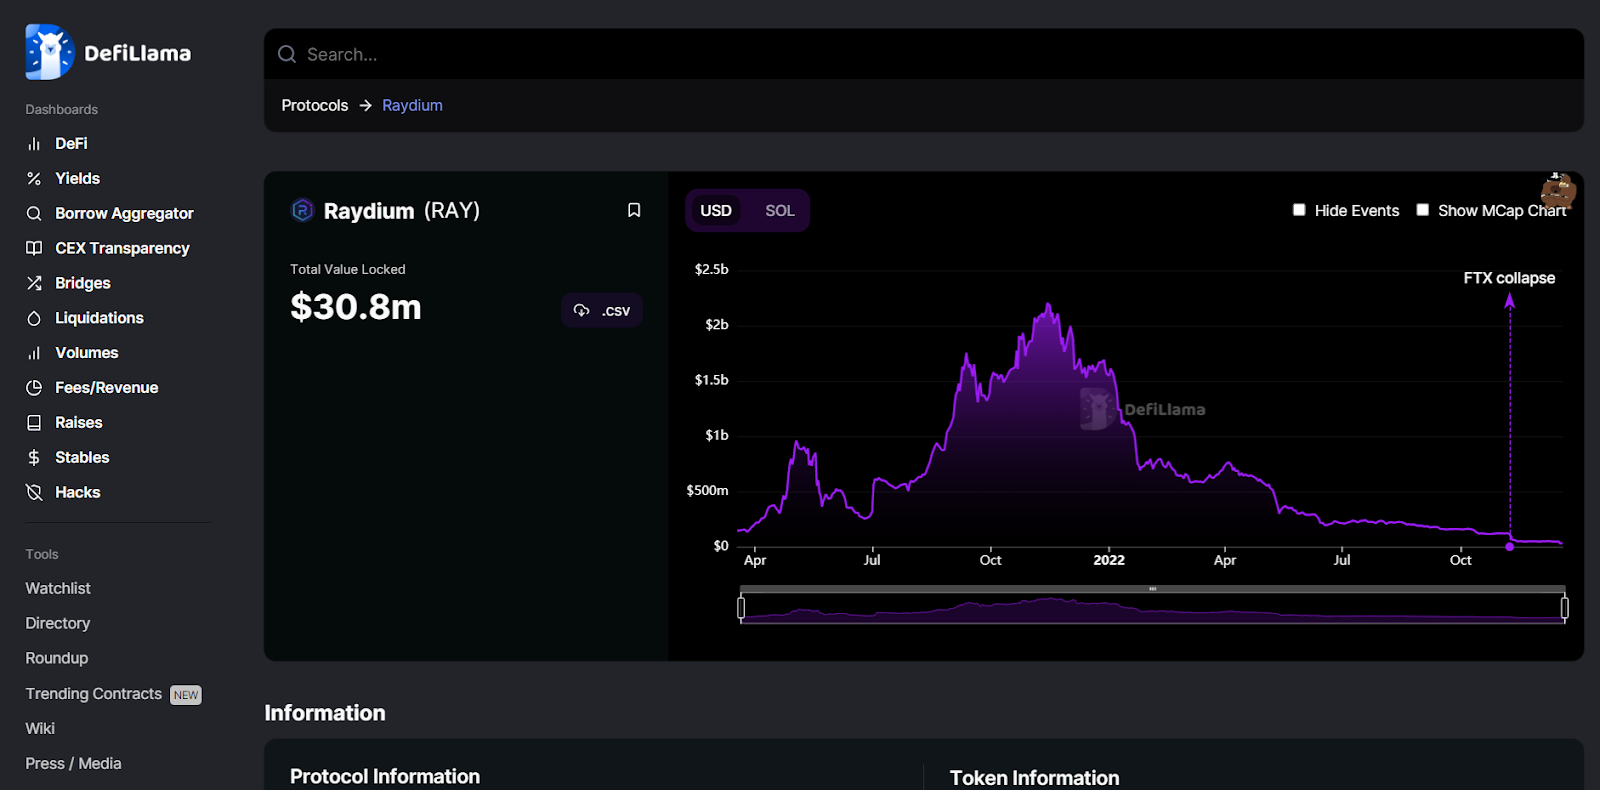The height and width of the screenshot is (790, 1600).
Task: Click the chart range slider top grip
Action: [1153, 589]
